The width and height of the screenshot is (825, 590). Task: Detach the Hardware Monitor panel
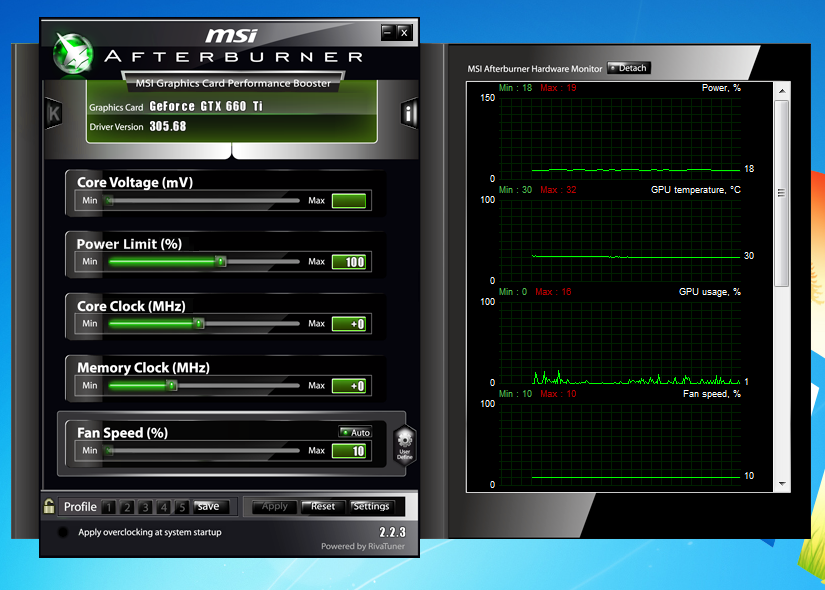point(629,68)
